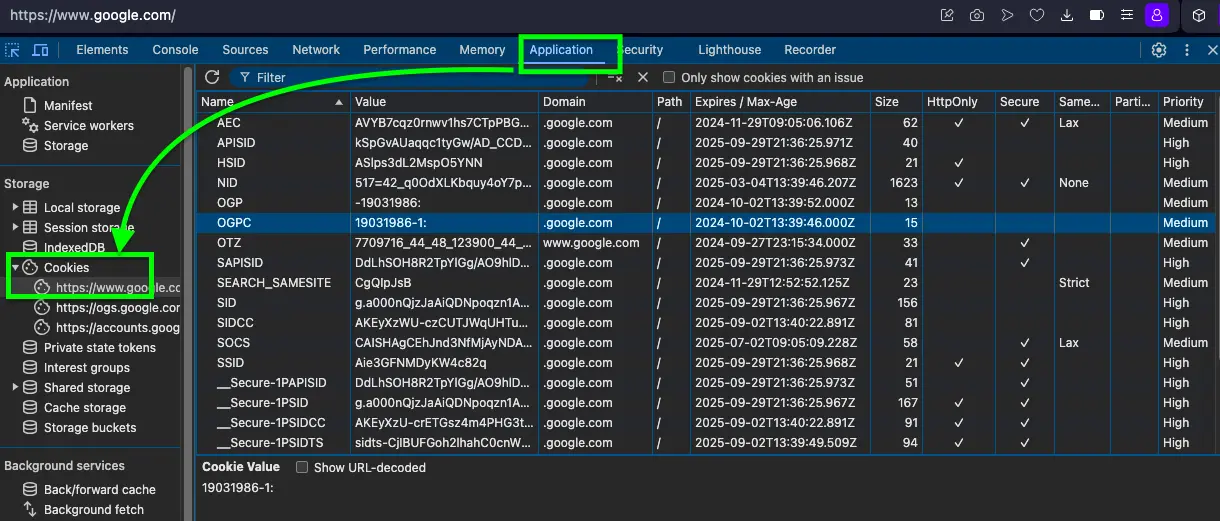The width and height of the screenshot is (1220, 521).
Task: Click the Cache storage database icon
Action: [30, 407]
